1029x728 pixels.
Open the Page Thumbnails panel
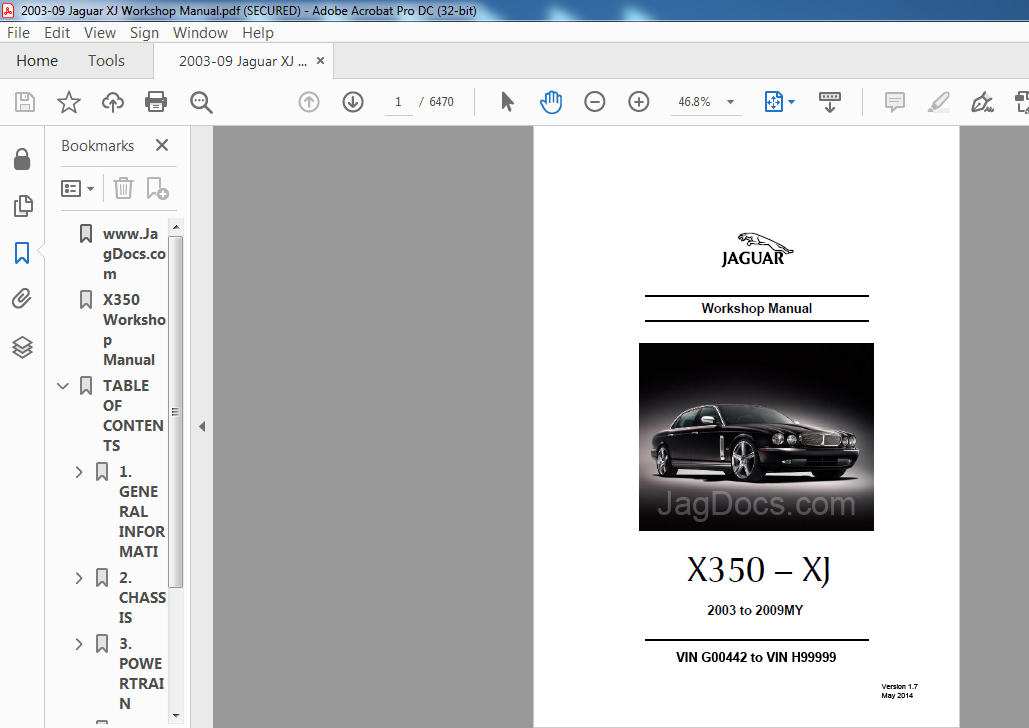click(22, 205)
